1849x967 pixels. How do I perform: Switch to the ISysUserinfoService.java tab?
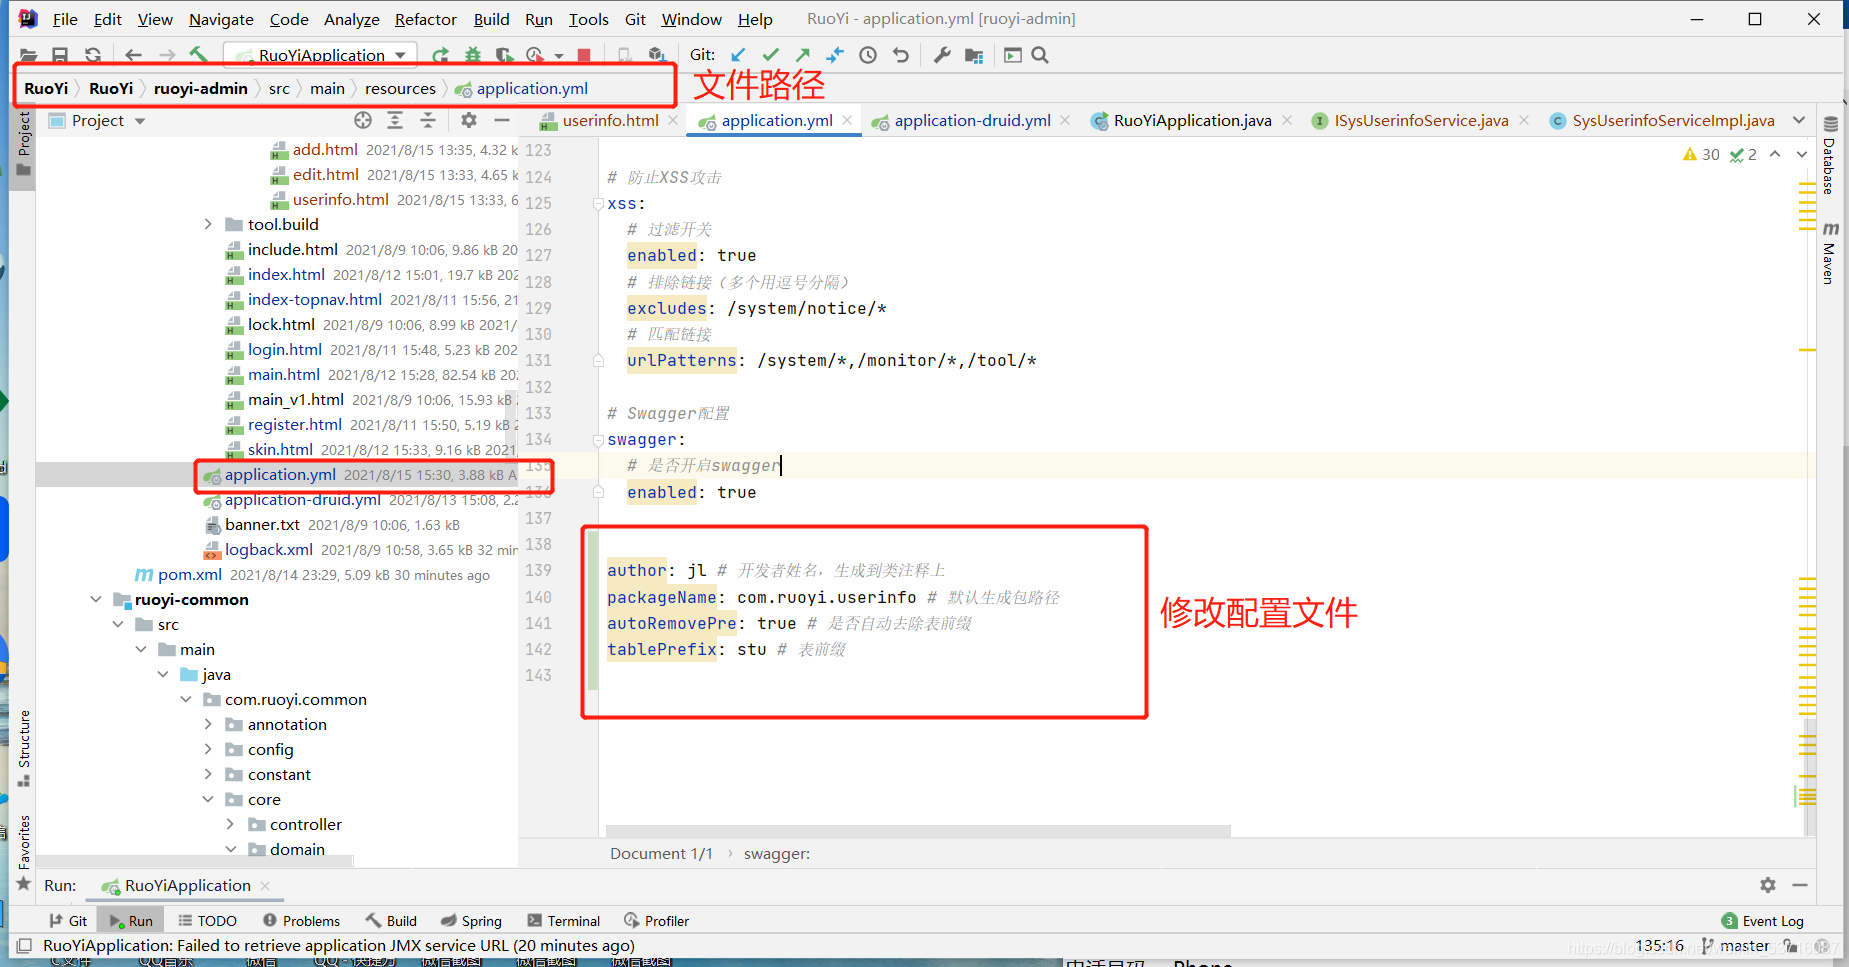[1421, 120]
